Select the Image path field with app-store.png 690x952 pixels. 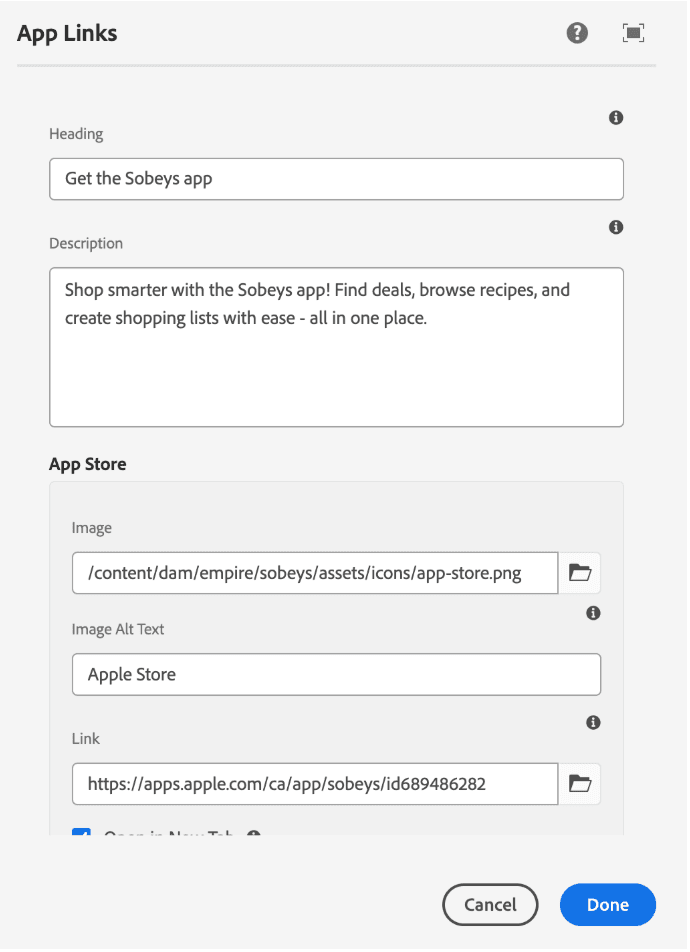click(314, 573)
